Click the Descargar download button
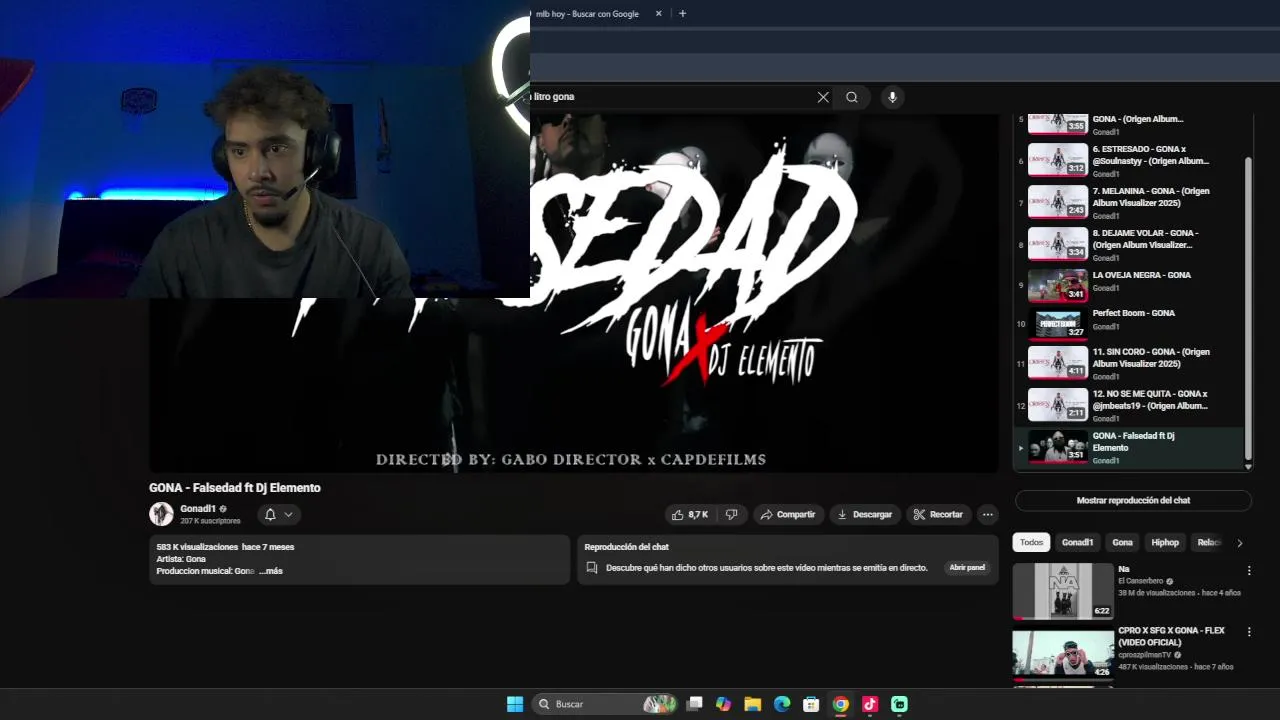The height and width of the screenshot is (720, 1280). (x=865, y=514)
